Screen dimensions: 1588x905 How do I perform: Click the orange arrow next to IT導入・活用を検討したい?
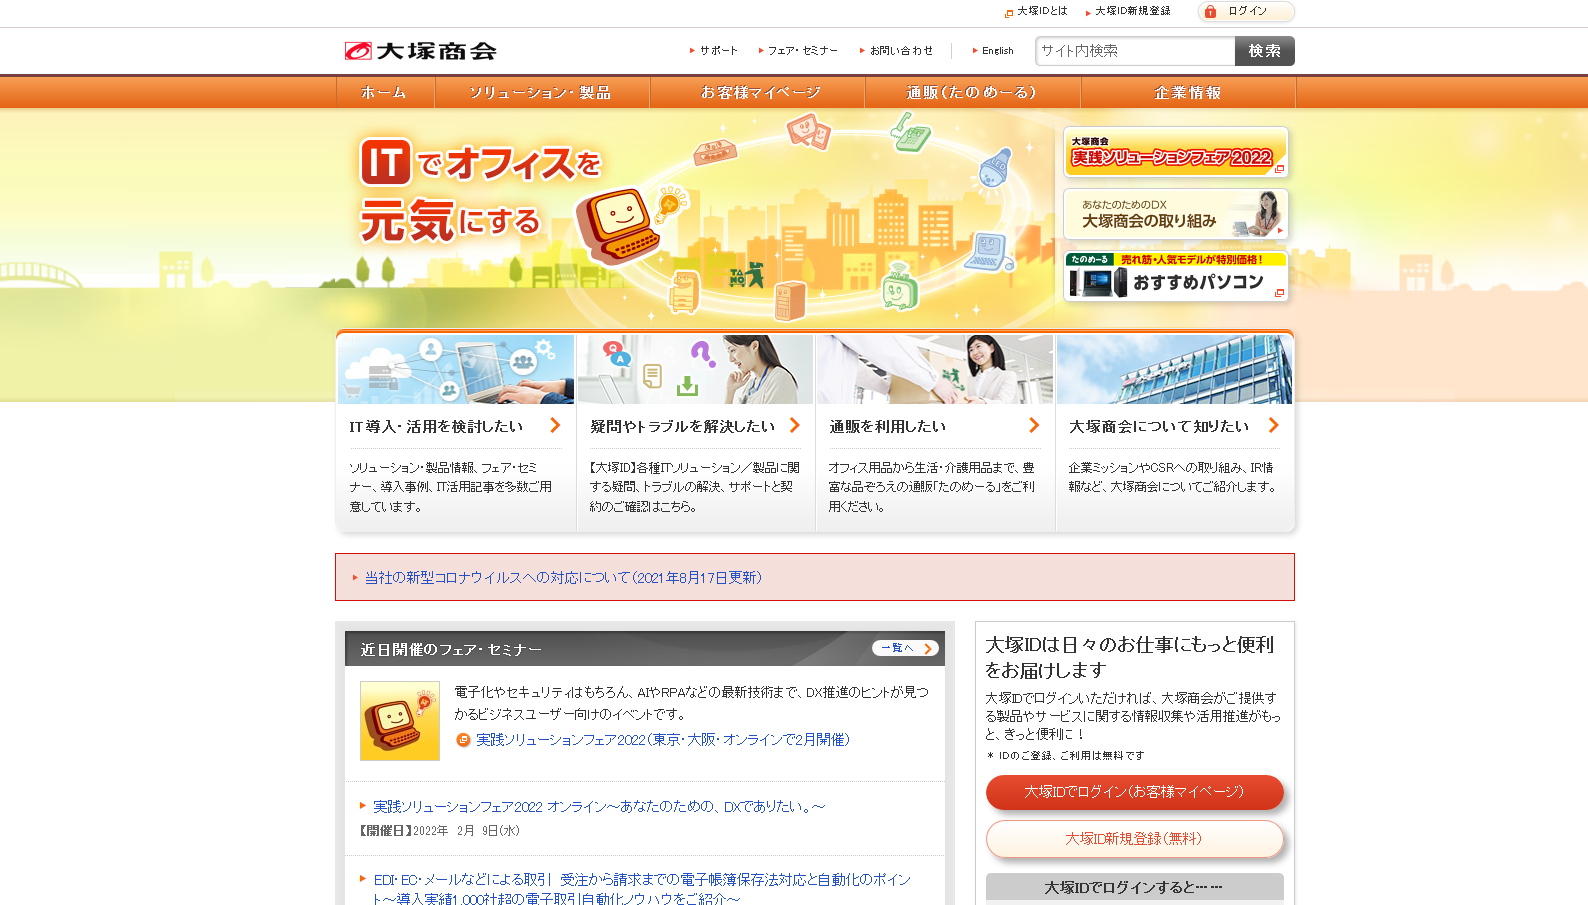click(x=555, y=425)
